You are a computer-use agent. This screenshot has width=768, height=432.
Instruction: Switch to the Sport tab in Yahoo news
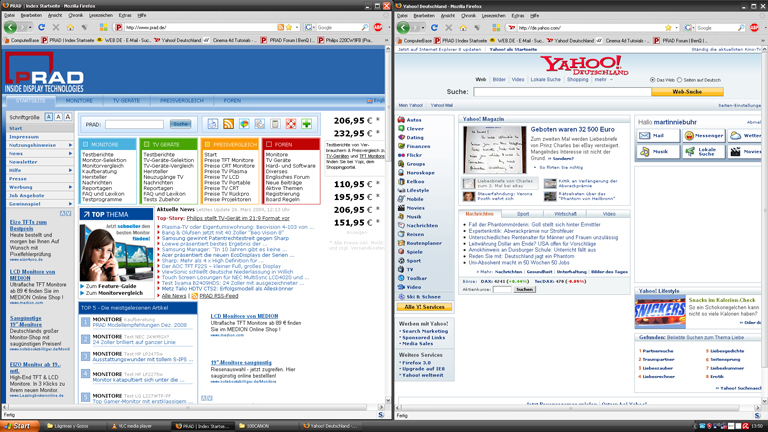coord(523,214)
